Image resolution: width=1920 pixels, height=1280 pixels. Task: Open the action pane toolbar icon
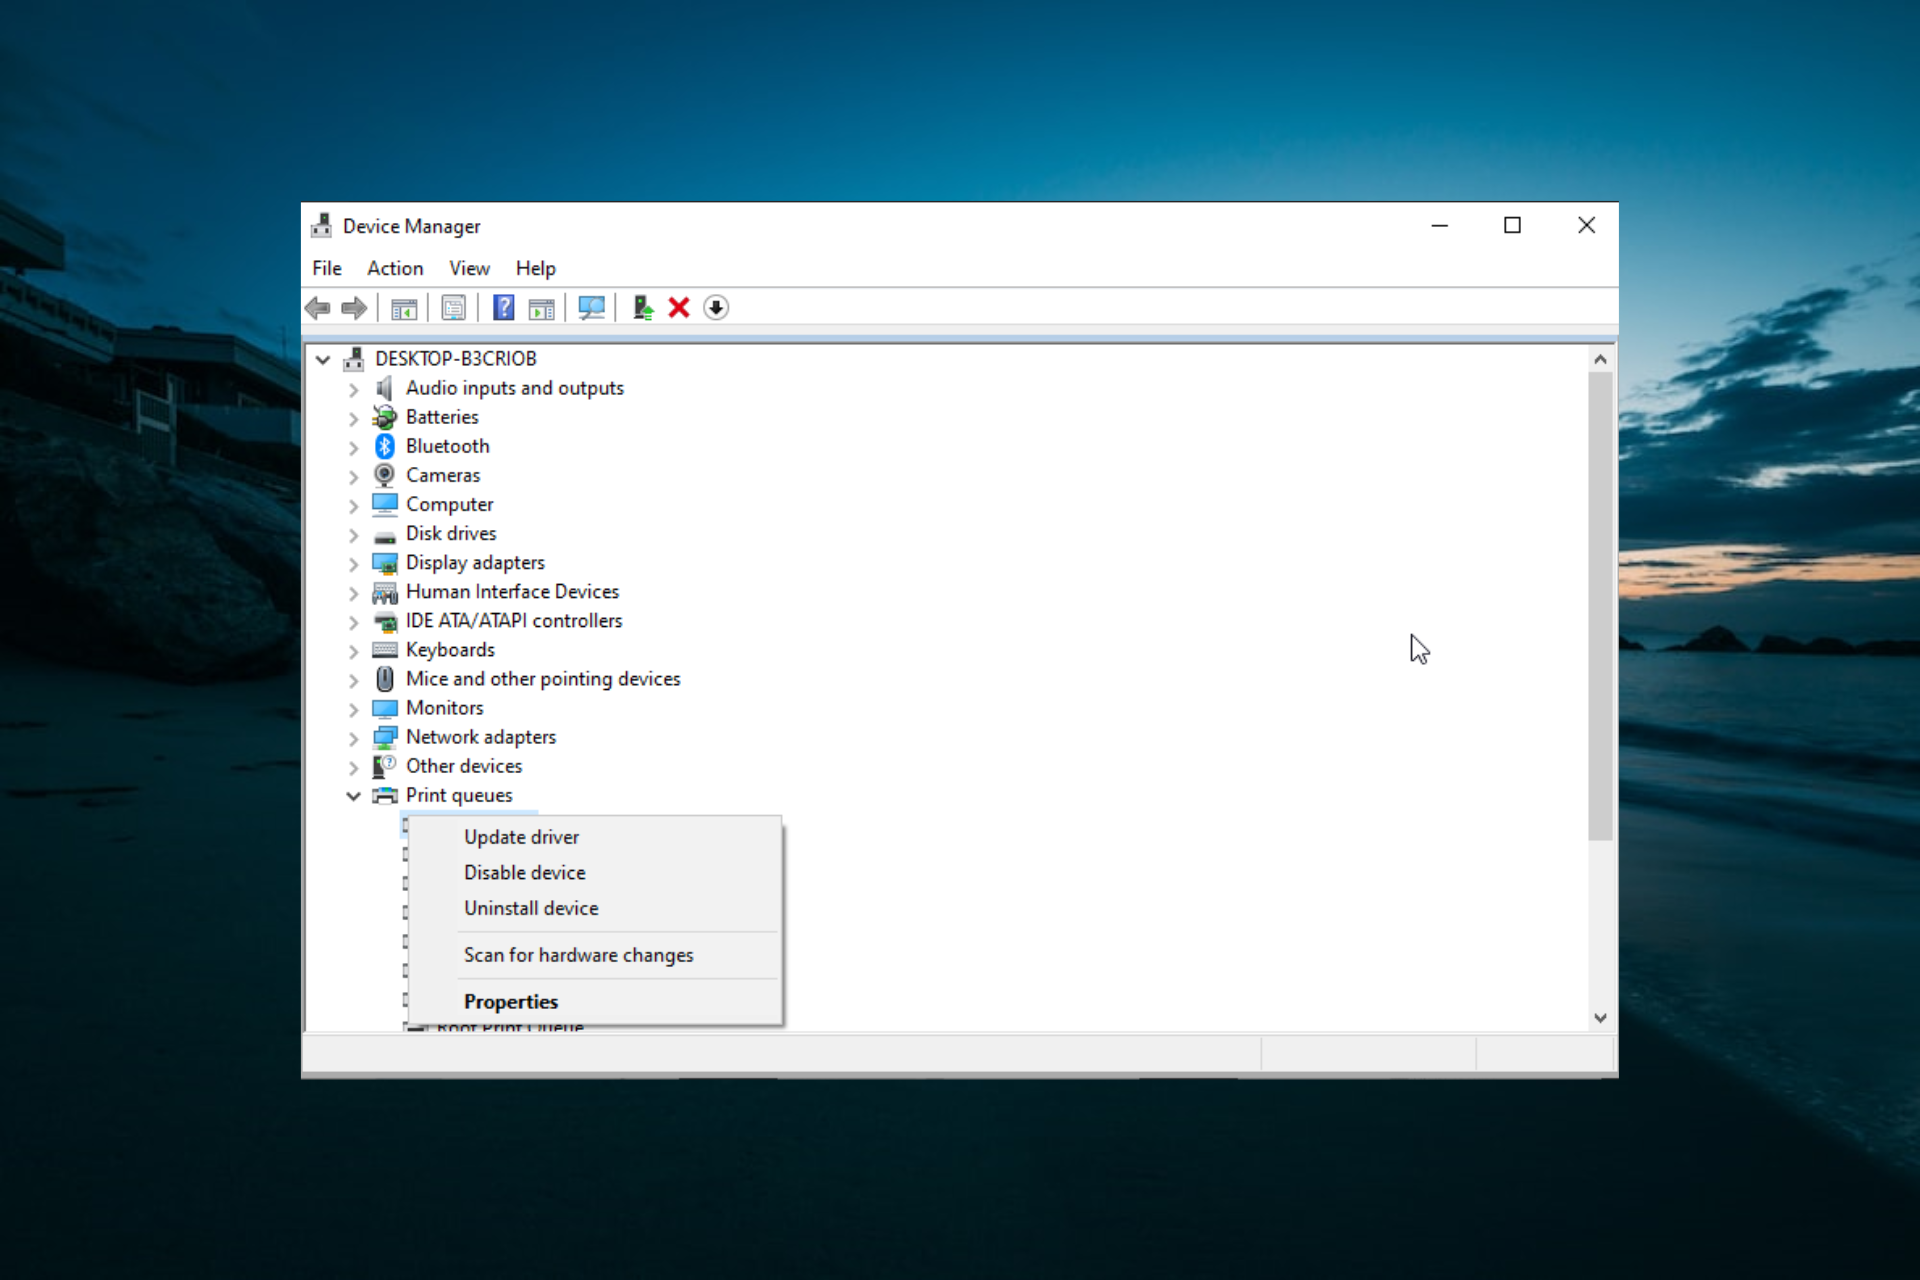click(541, 308)
